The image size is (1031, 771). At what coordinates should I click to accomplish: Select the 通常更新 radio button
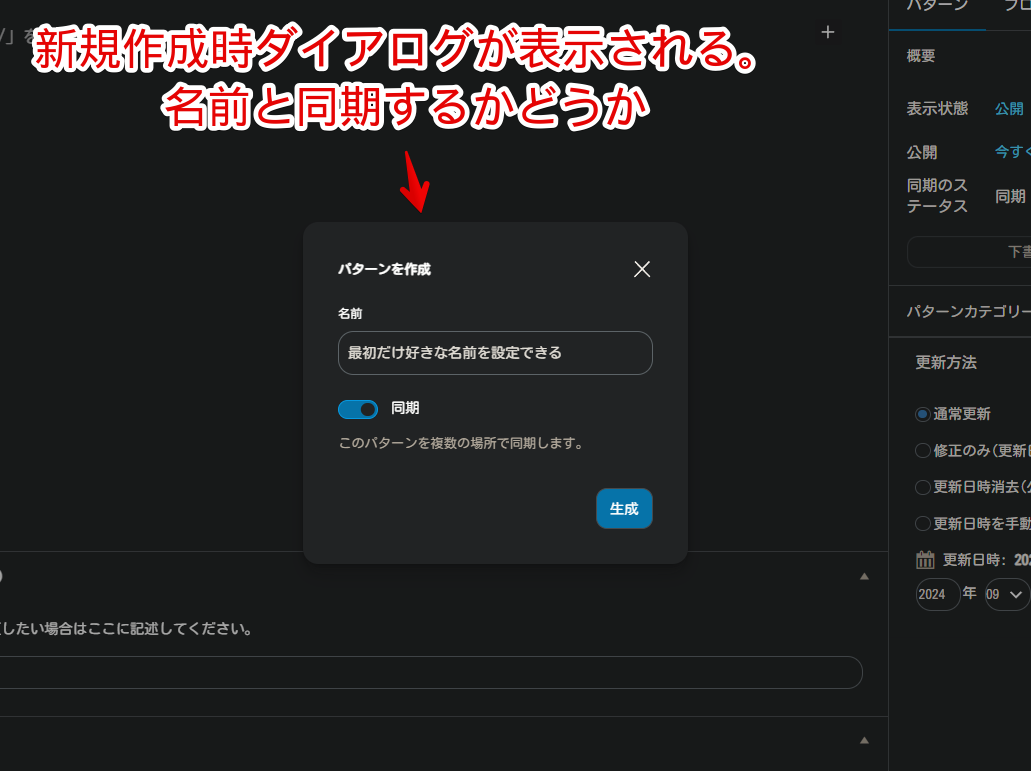tap(923, 414)
